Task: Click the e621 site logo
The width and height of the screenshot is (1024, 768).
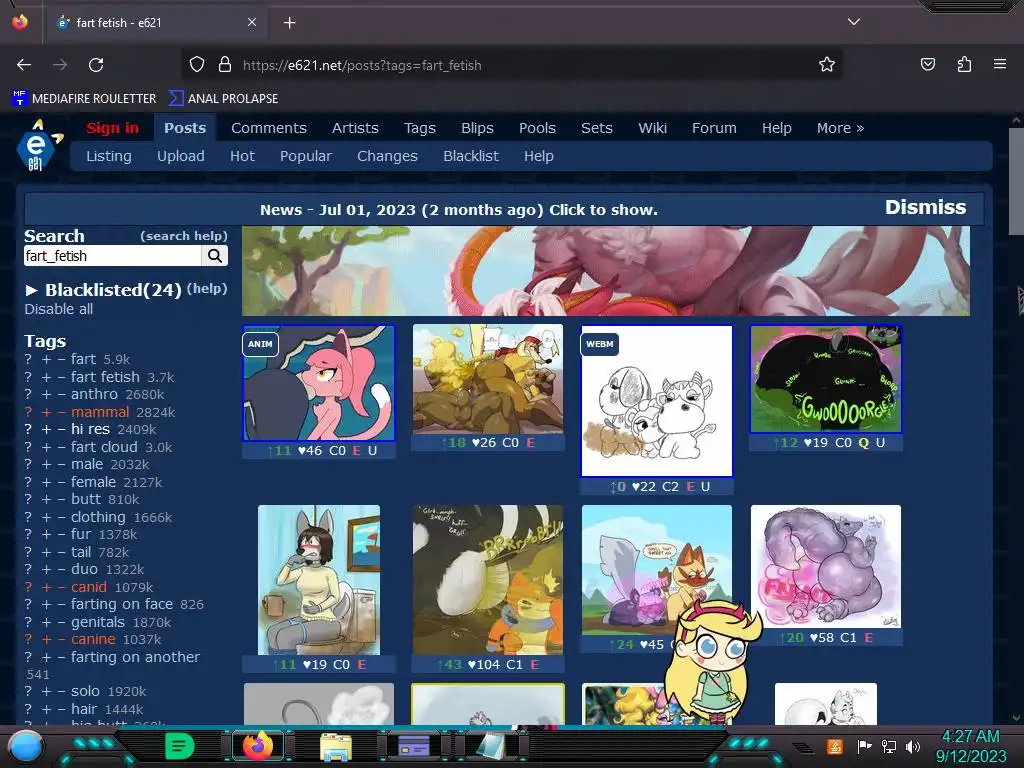Action: (x=38, y=146)
